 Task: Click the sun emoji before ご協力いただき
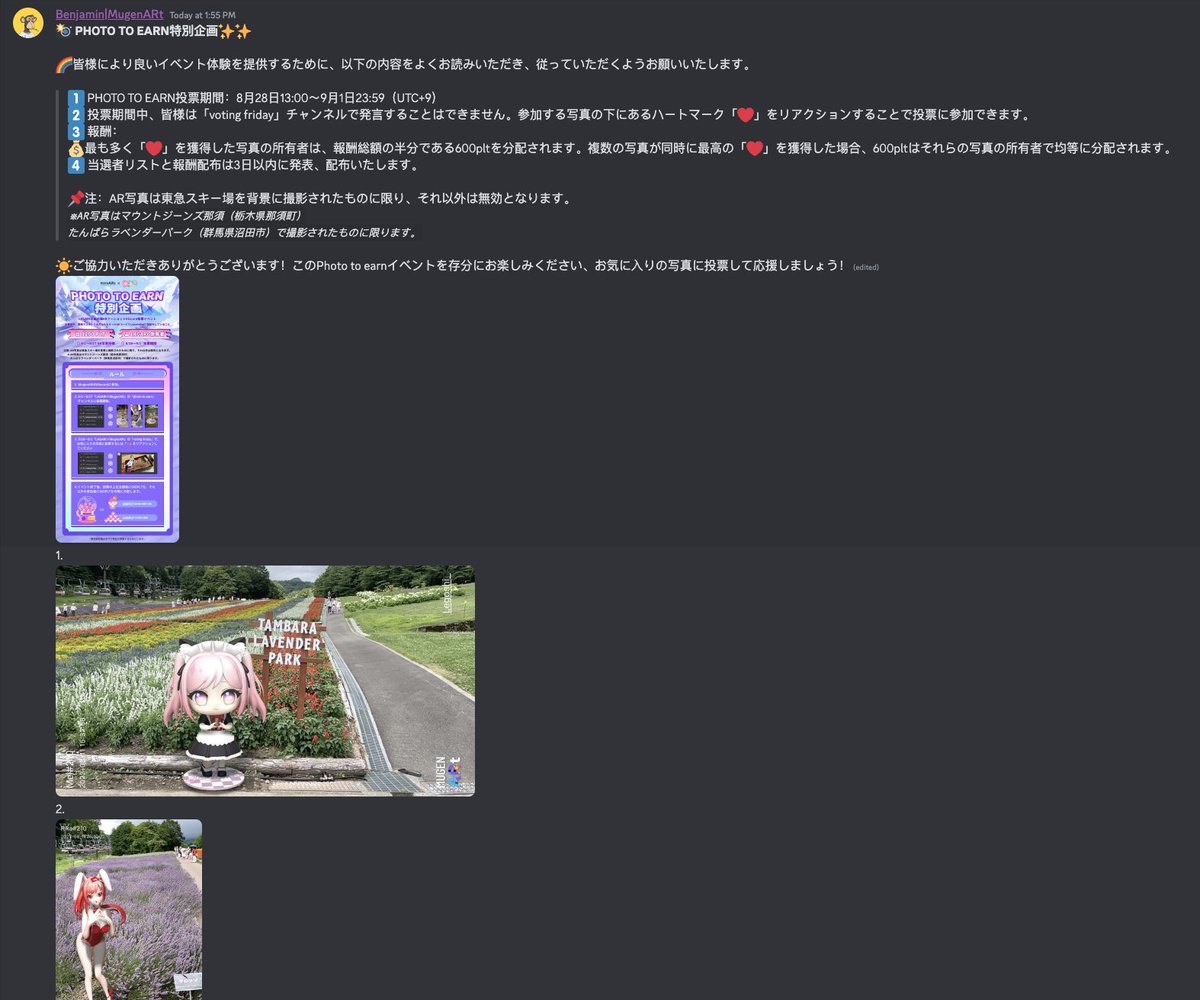(64, 265)
